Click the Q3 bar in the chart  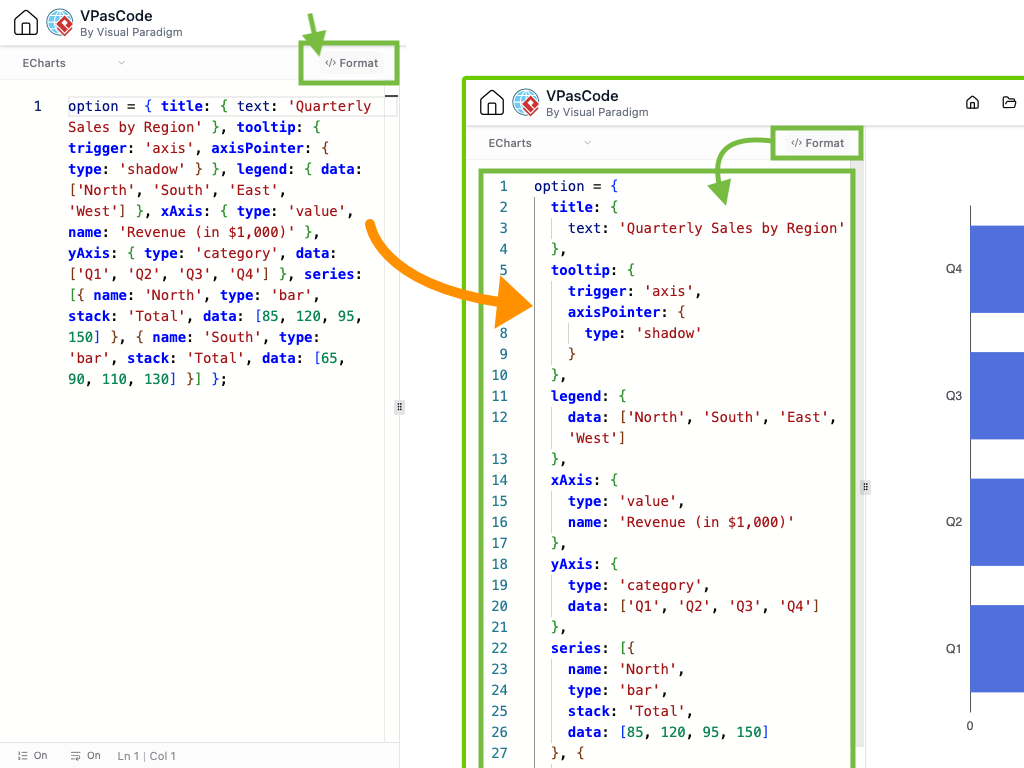click(x=997, y=396)
